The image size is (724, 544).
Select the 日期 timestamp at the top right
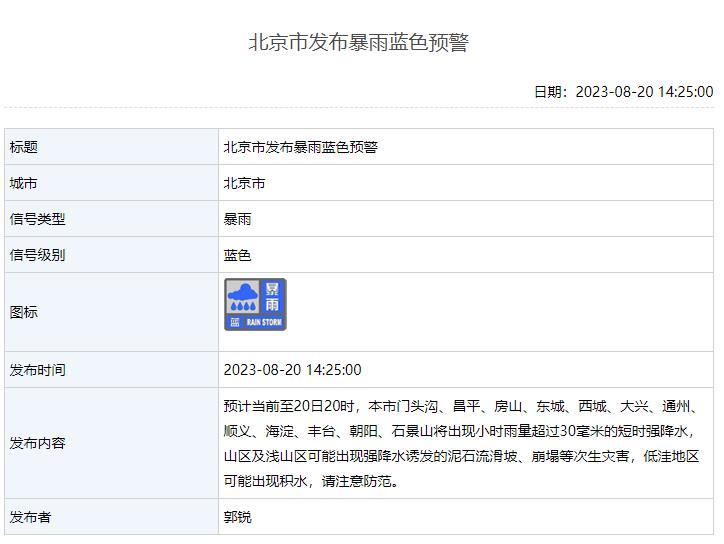click(623, 92)
